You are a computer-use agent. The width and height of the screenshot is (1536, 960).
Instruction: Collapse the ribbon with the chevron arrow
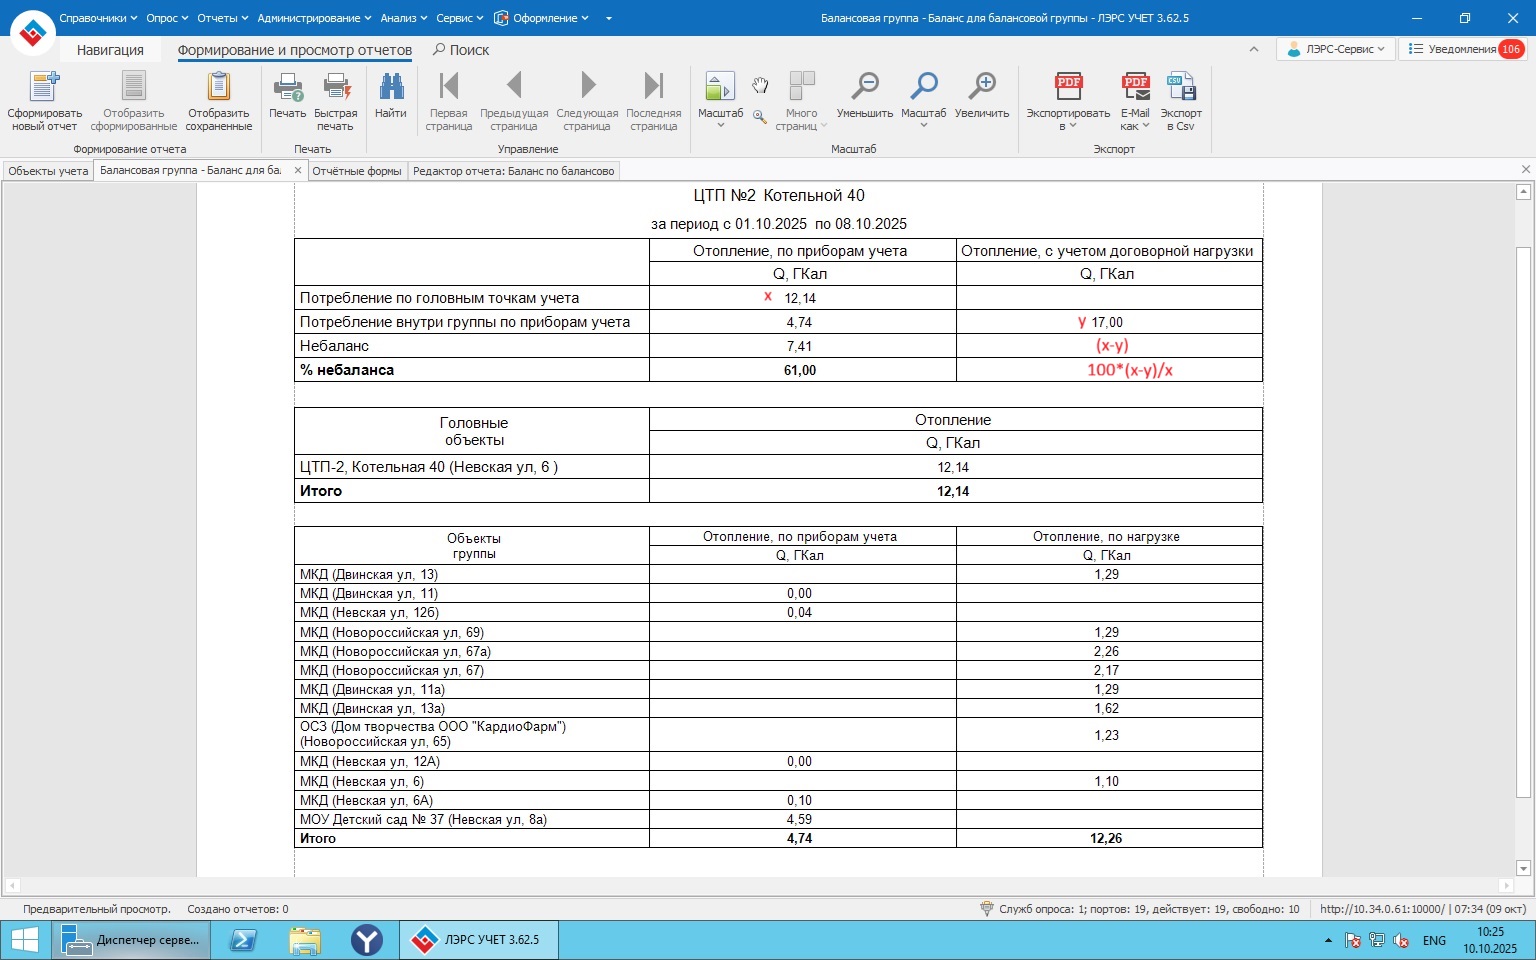(1254, 49)
